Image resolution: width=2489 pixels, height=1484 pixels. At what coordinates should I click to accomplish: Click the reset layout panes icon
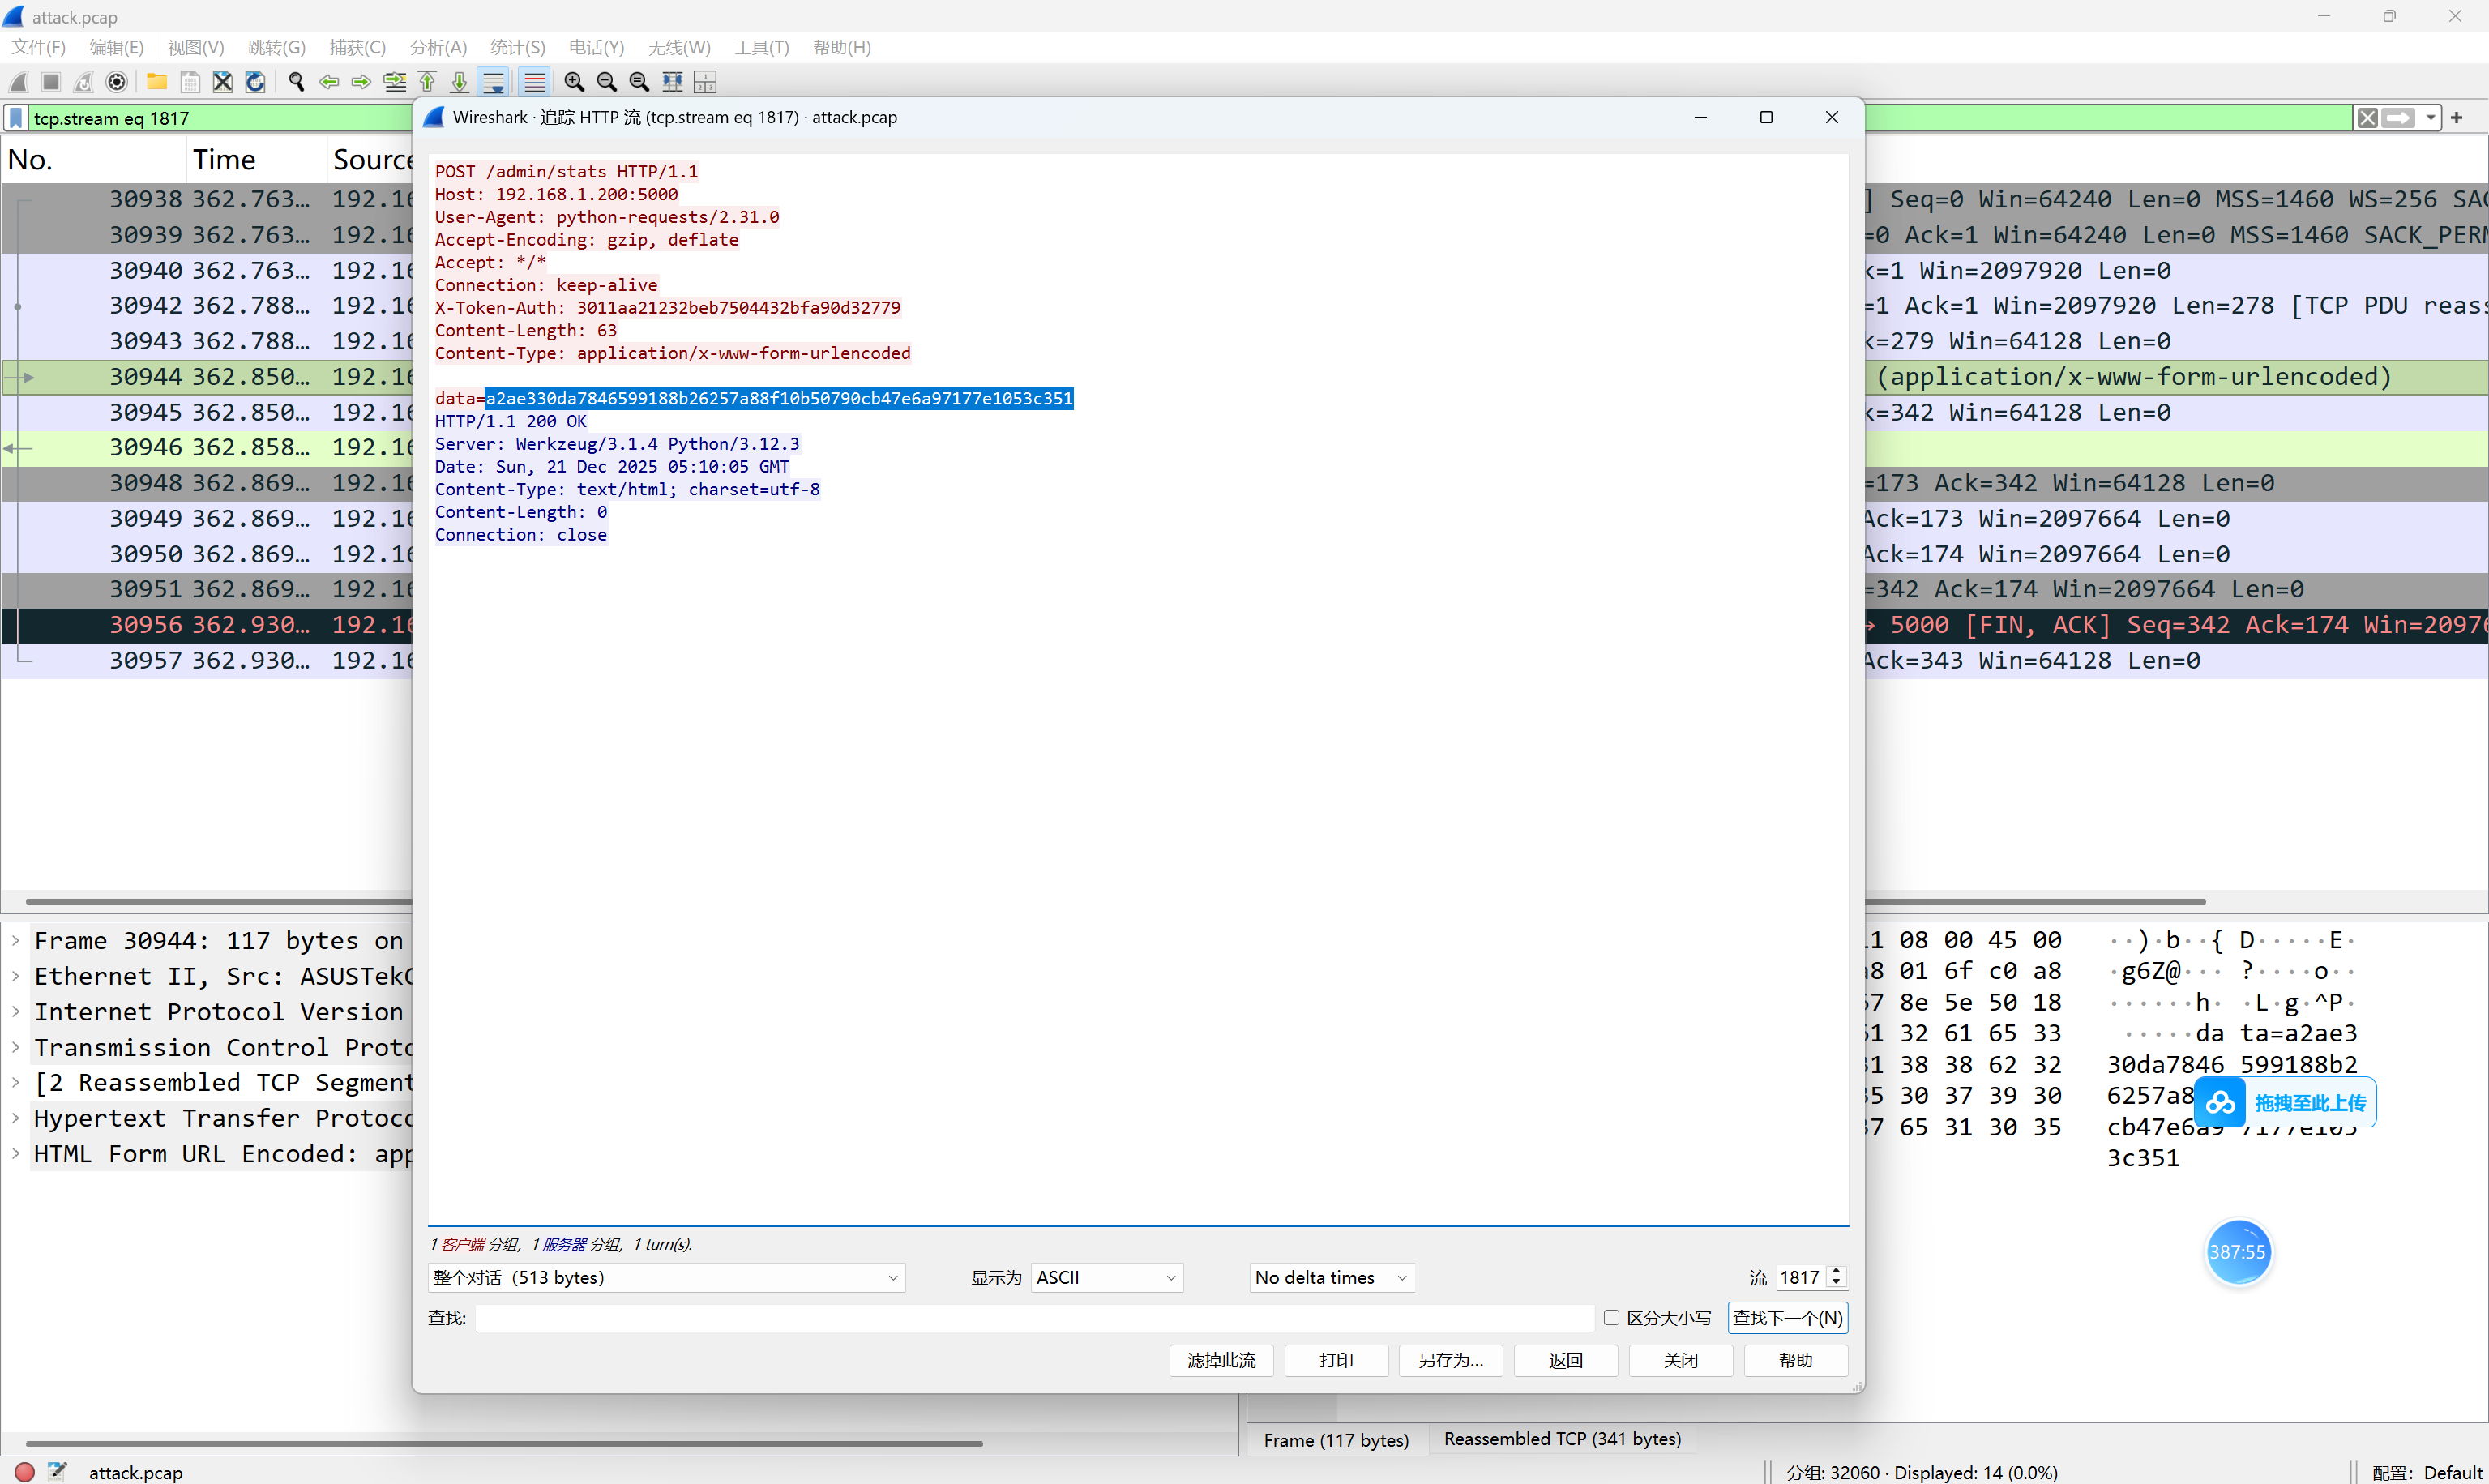coord(706,82)
